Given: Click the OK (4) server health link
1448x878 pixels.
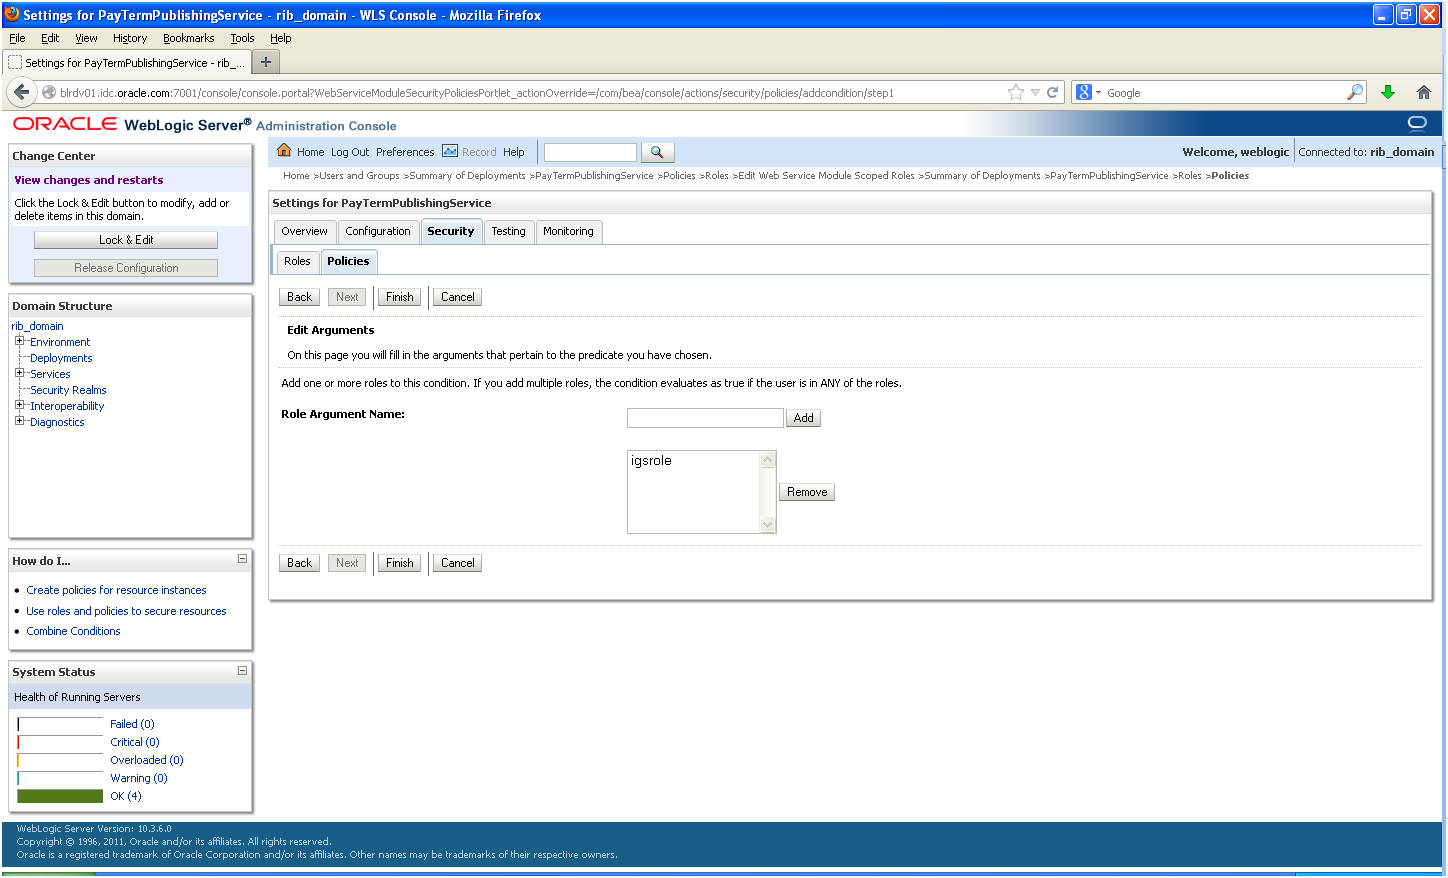Looking at the screenshot, I should [126, 796].
